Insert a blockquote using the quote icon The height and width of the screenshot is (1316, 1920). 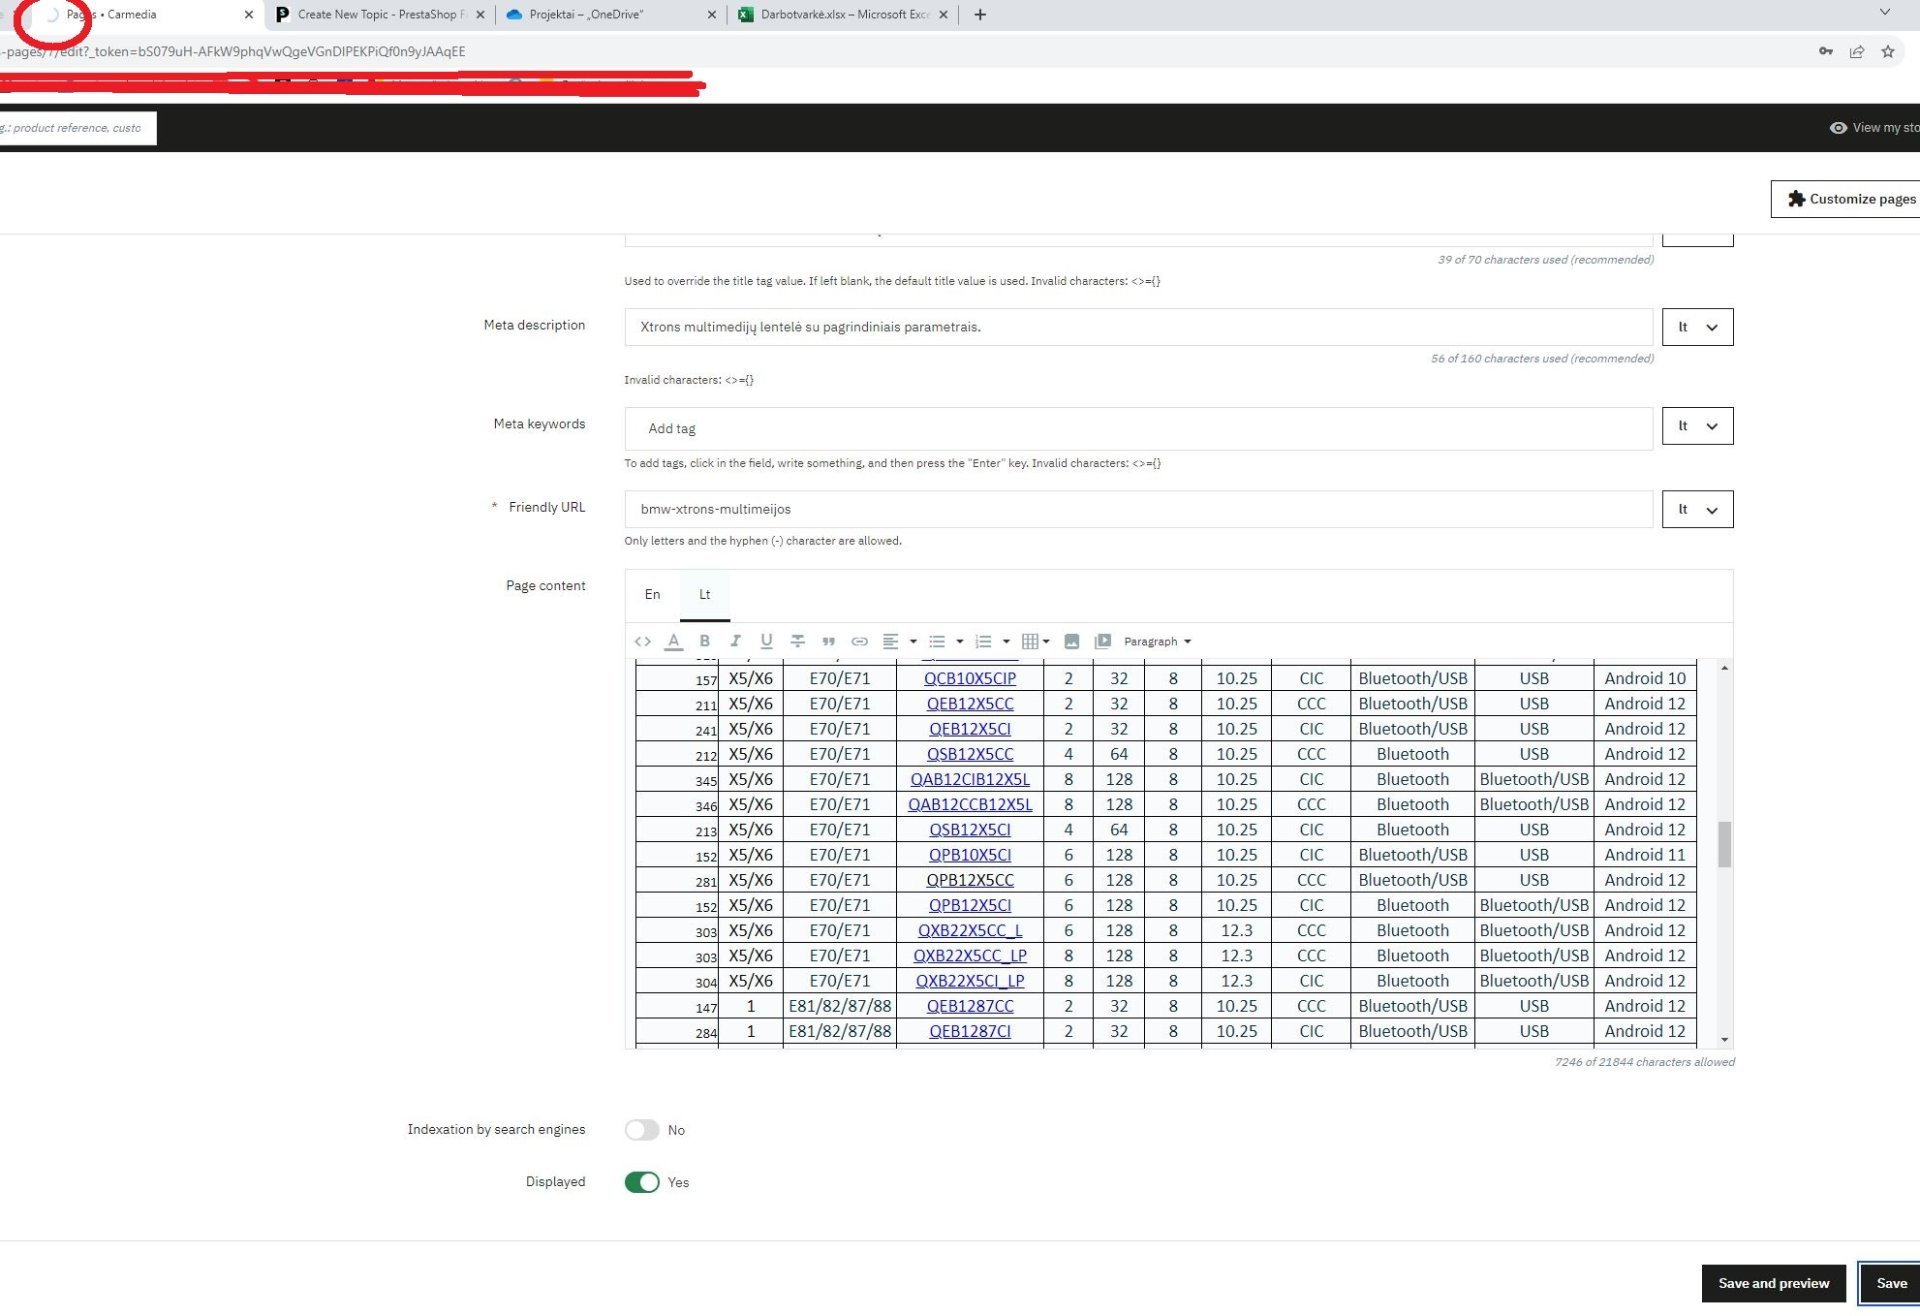(x=828, y=642)
